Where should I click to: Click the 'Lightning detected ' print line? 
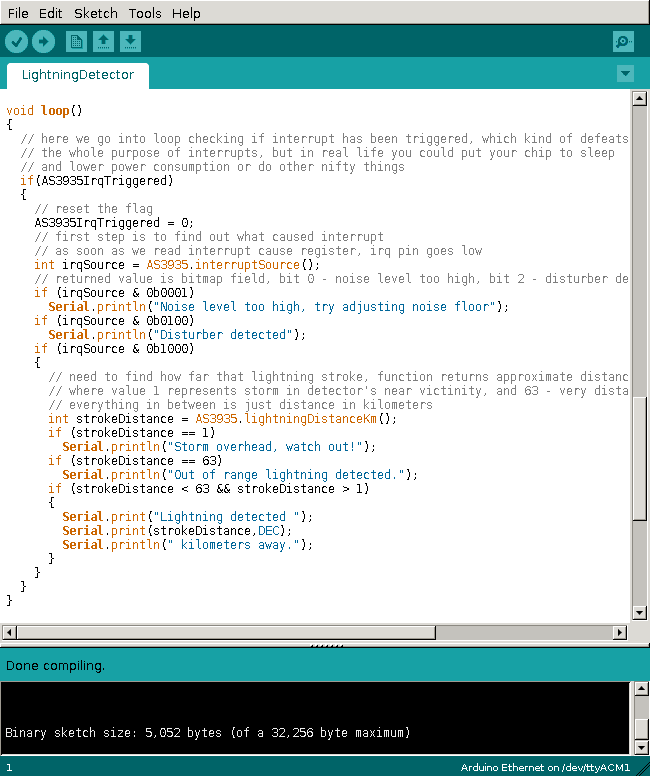point(187,517)
